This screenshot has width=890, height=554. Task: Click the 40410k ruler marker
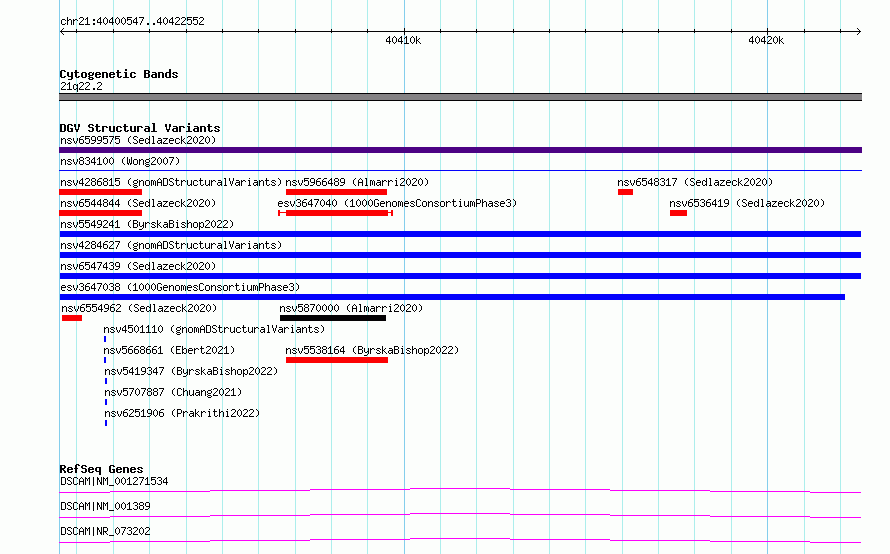403,40
